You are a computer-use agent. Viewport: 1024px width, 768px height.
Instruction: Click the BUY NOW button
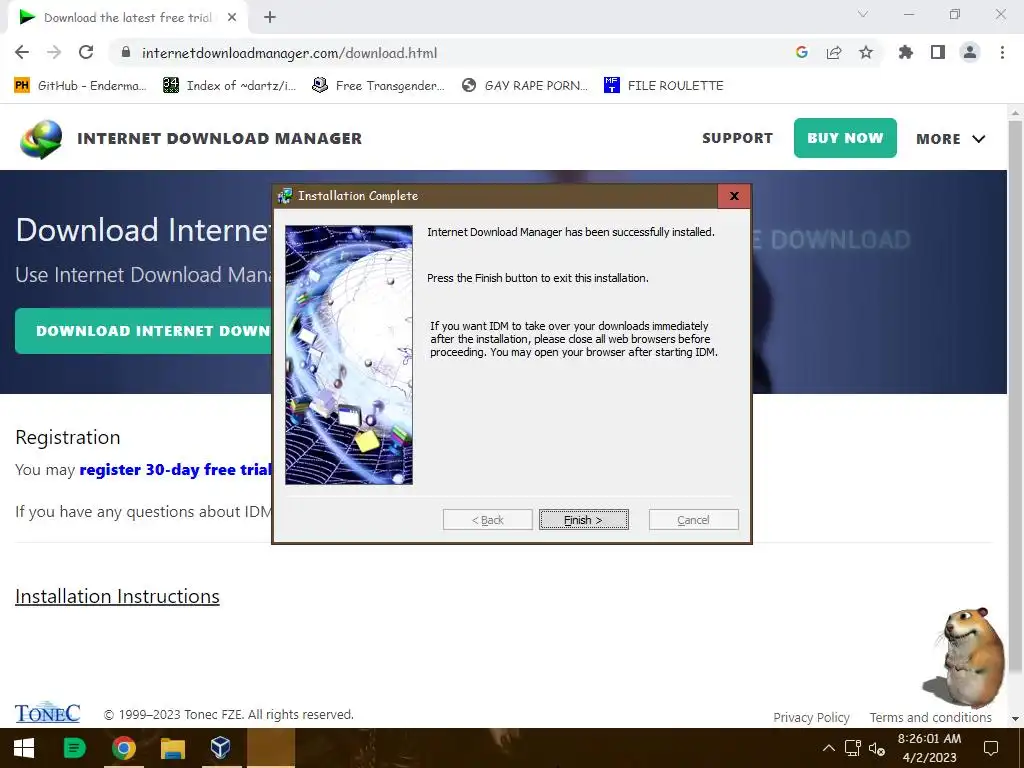point(845,138)
